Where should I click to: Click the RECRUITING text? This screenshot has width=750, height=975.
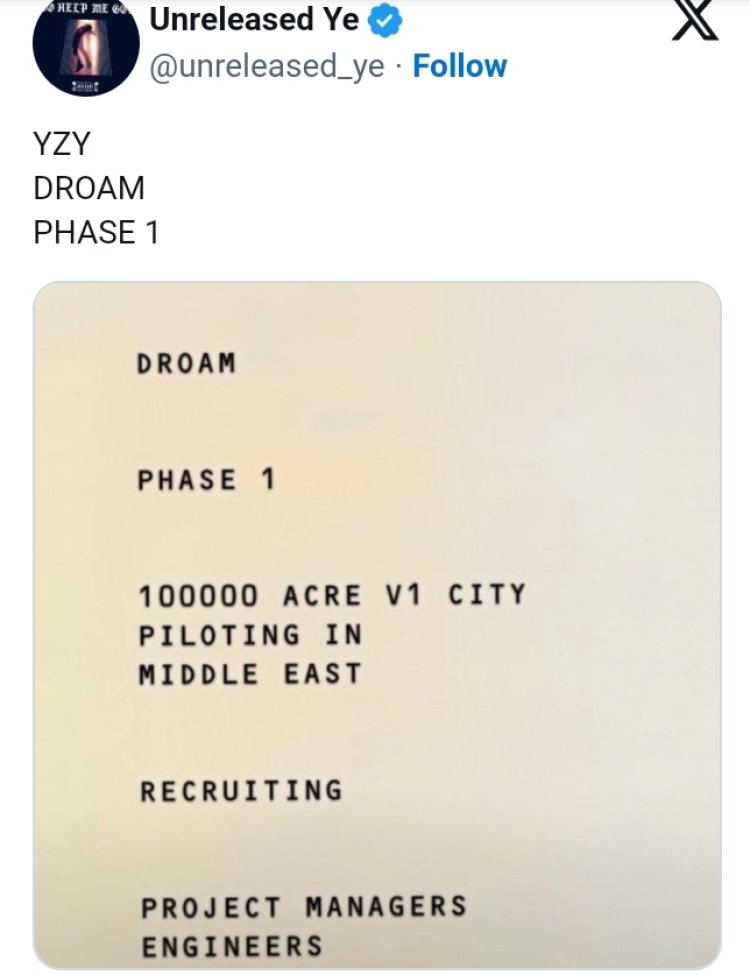[x=241, y=791]
